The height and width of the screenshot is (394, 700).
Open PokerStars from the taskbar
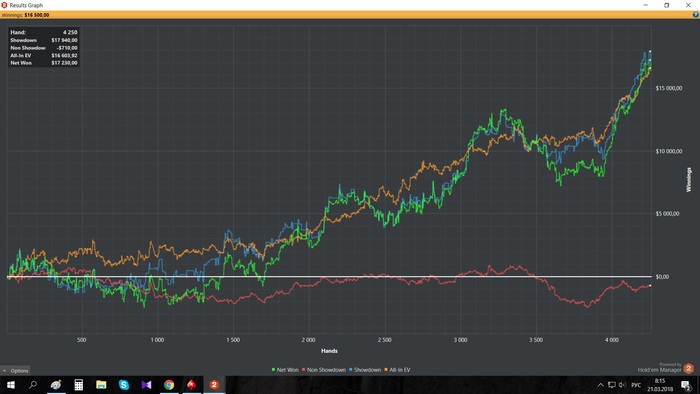192,385
